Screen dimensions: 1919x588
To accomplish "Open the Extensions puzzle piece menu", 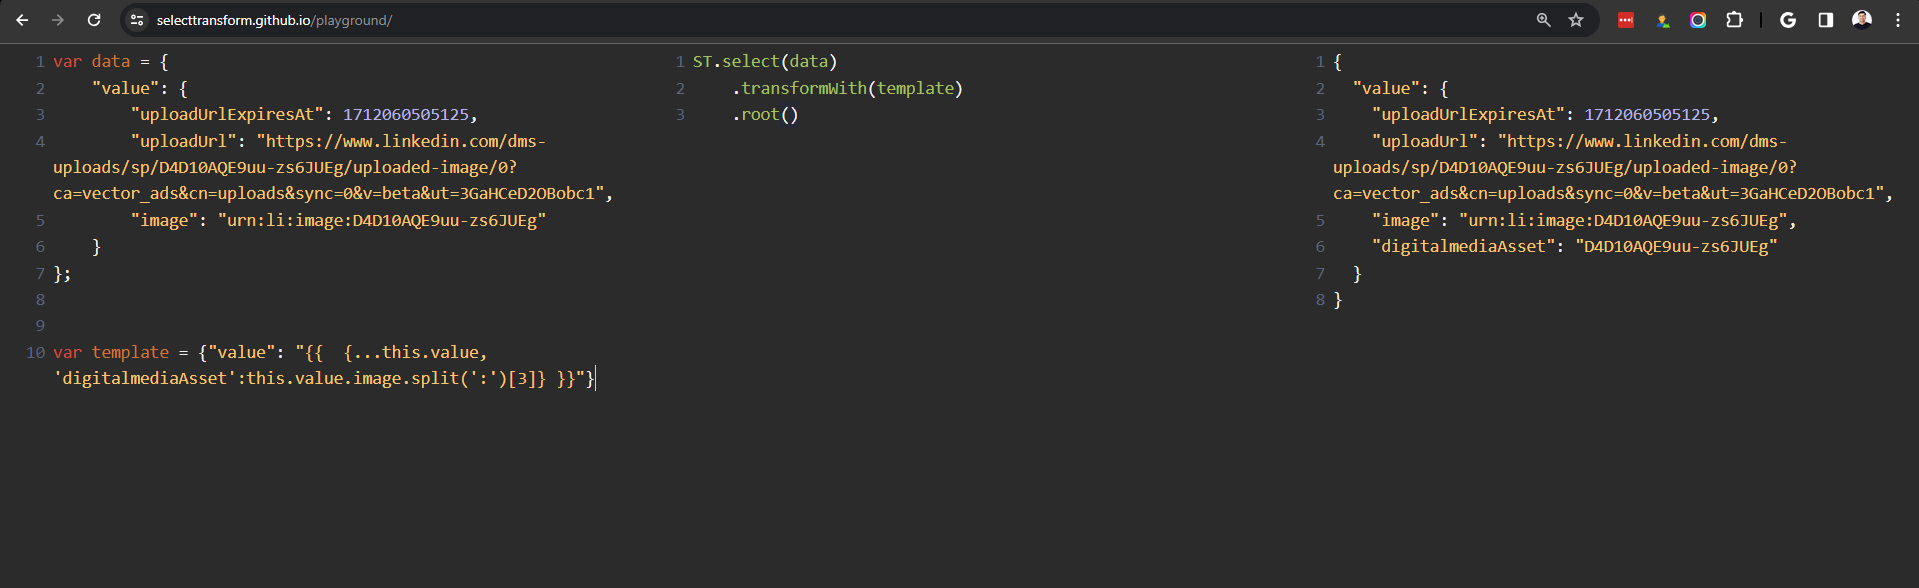I will [1735, 20].
